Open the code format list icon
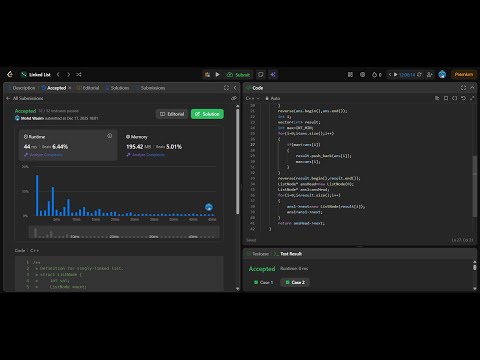This screenshot has width=480, height=360. click(x=437, y=98)
